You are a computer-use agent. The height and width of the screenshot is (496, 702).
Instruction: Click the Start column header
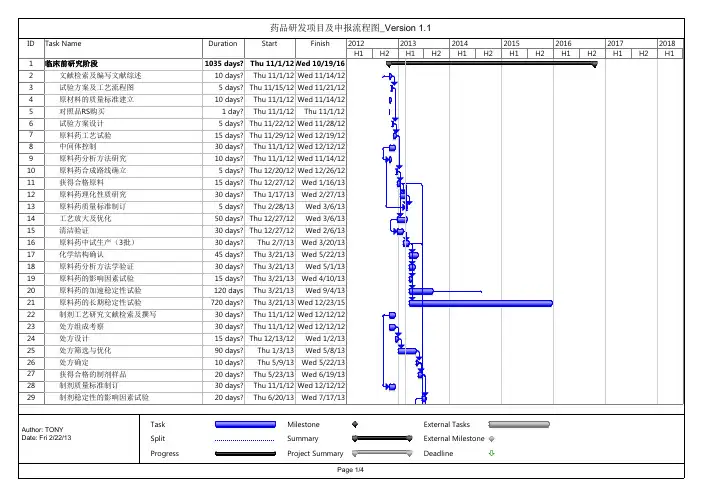click(x=269, y=44)
